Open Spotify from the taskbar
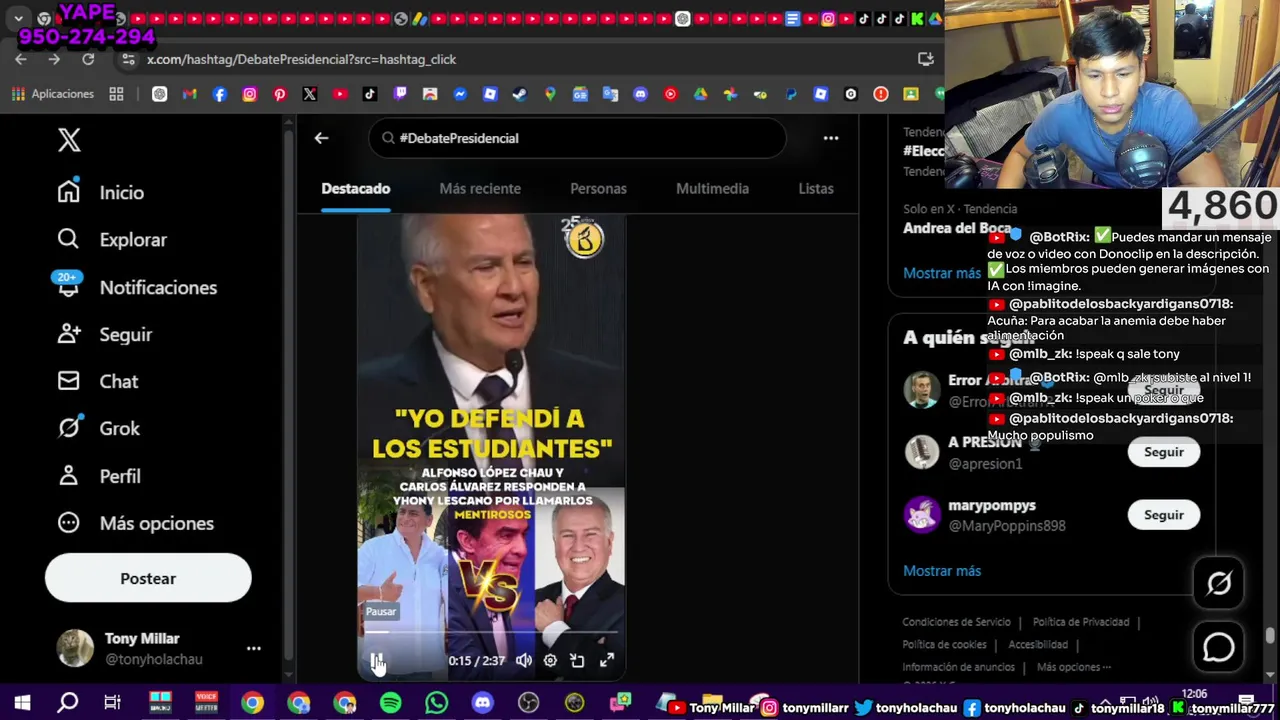Image resolution: width=1280 pixels, height=720 pixels. click(x=391, y=703)
